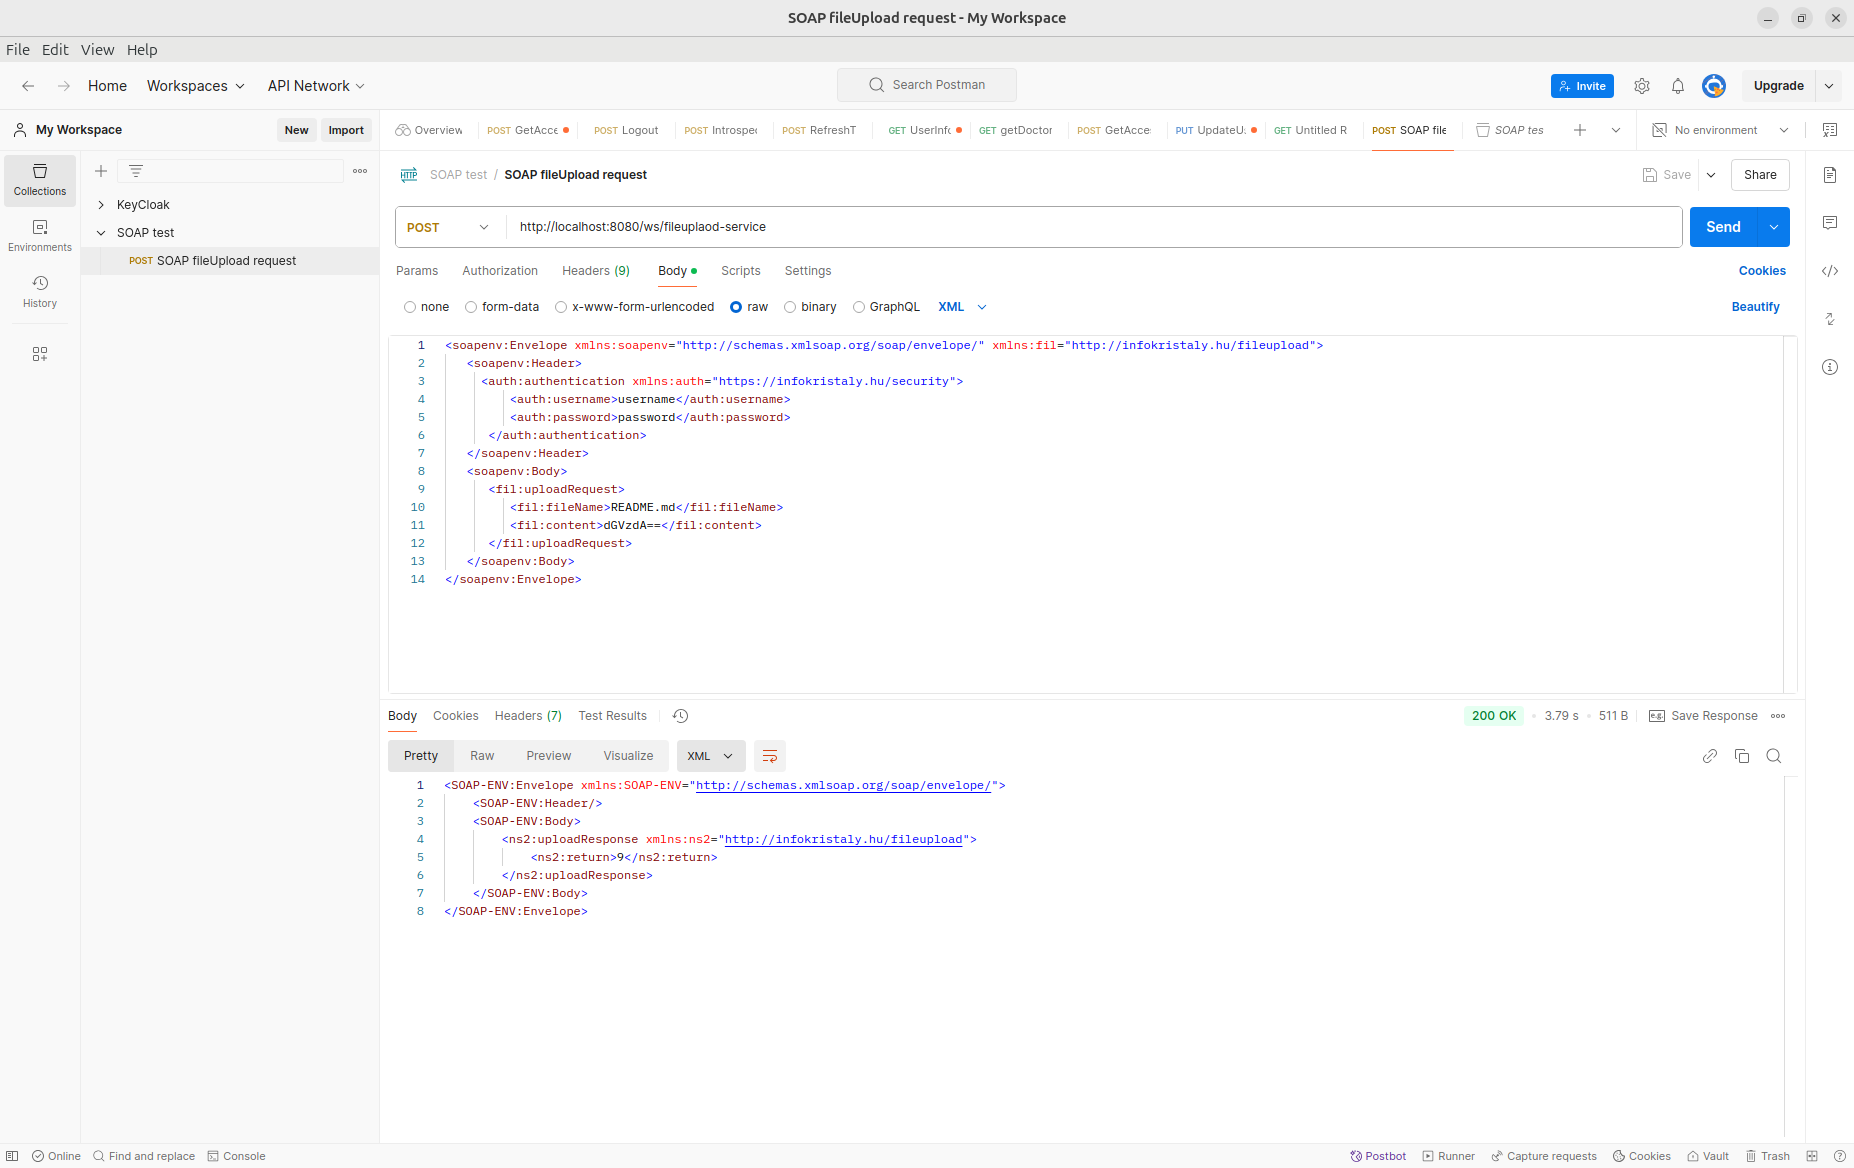Open the response history clock icon
The width and height of the screenshot is (1854, 1168).
pyautogui.click(x=680, y=716)
